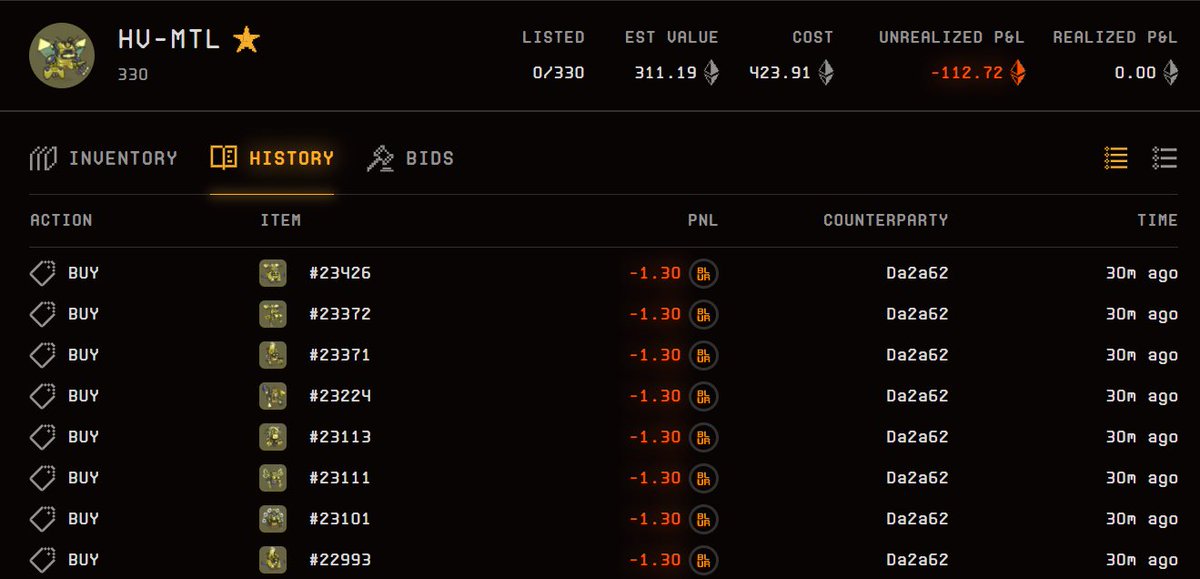
Task: Click the buy tag icon for #23113
Action: tap(43, 437)
